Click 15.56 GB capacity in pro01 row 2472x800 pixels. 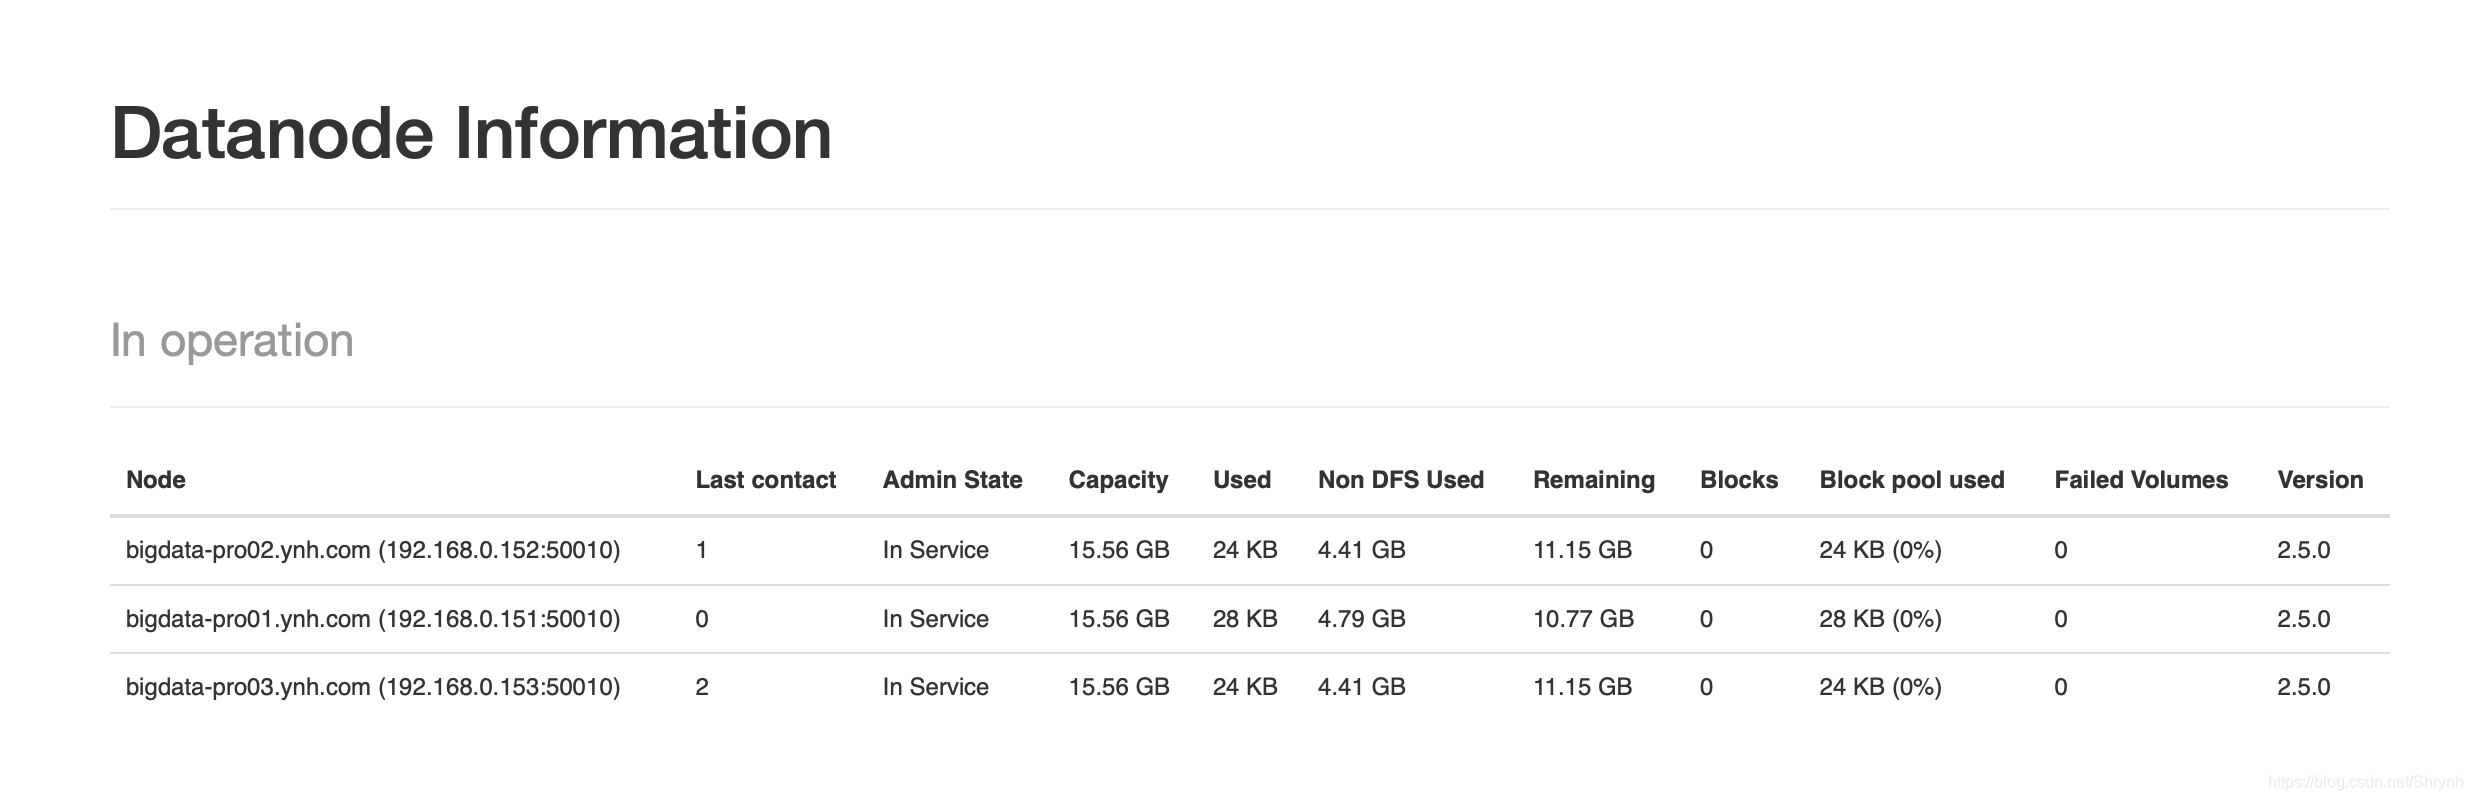pos(1119,619)
